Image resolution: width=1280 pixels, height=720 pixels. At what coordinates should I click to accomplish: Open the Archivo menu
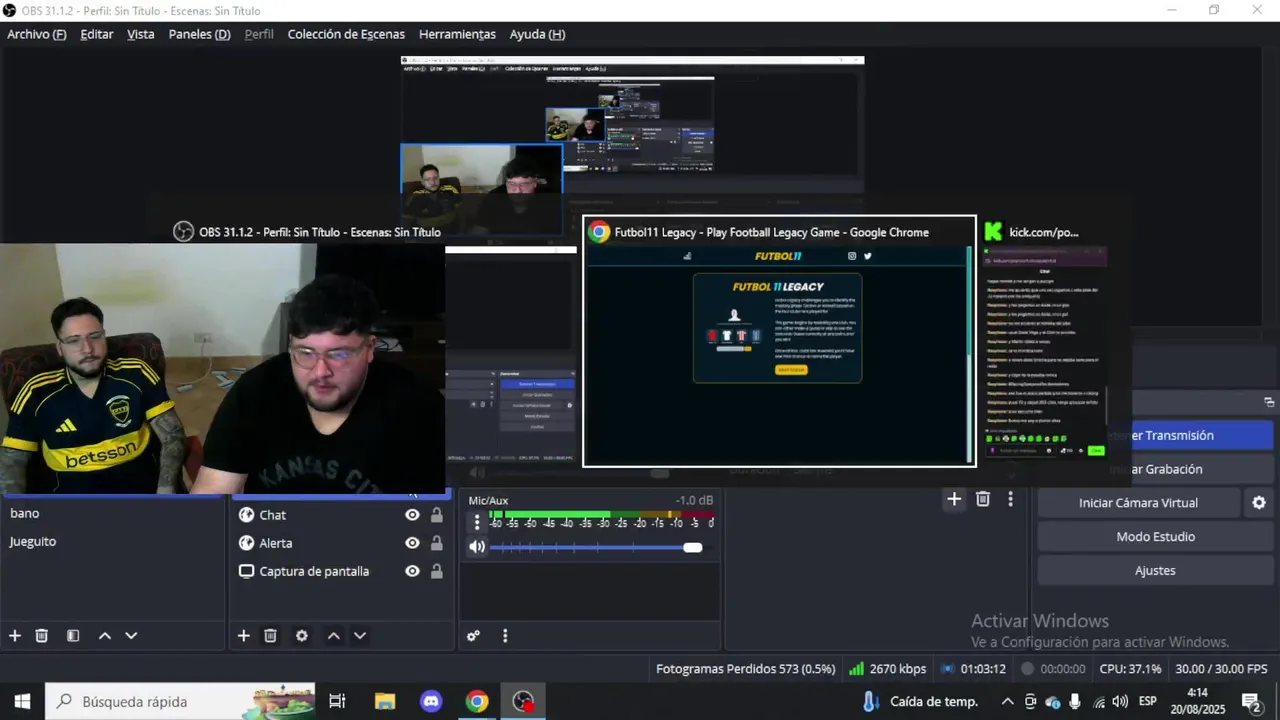[x=37, y=34]
